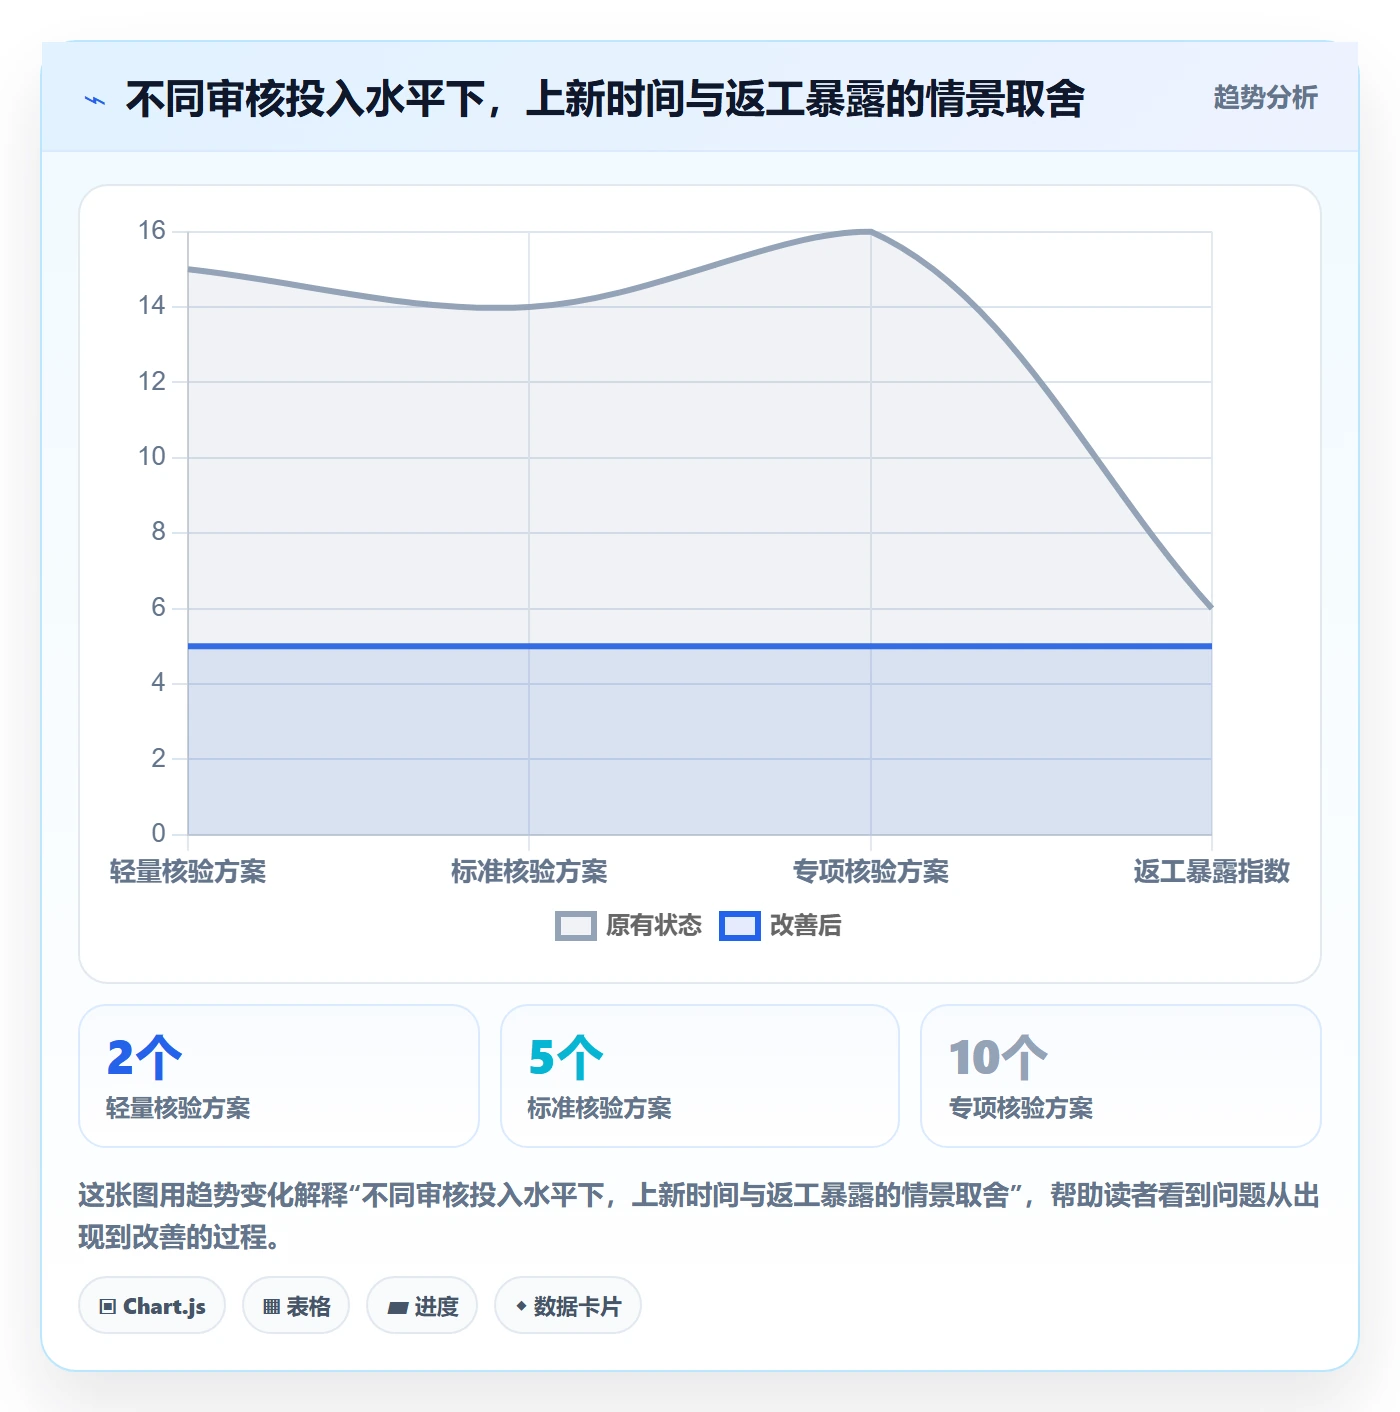This screenshot has height=1412, width=1400.
Task: Open the 5个 标准核验方案 stat card
Action: pyautogui.click(x=700, y=1076)
